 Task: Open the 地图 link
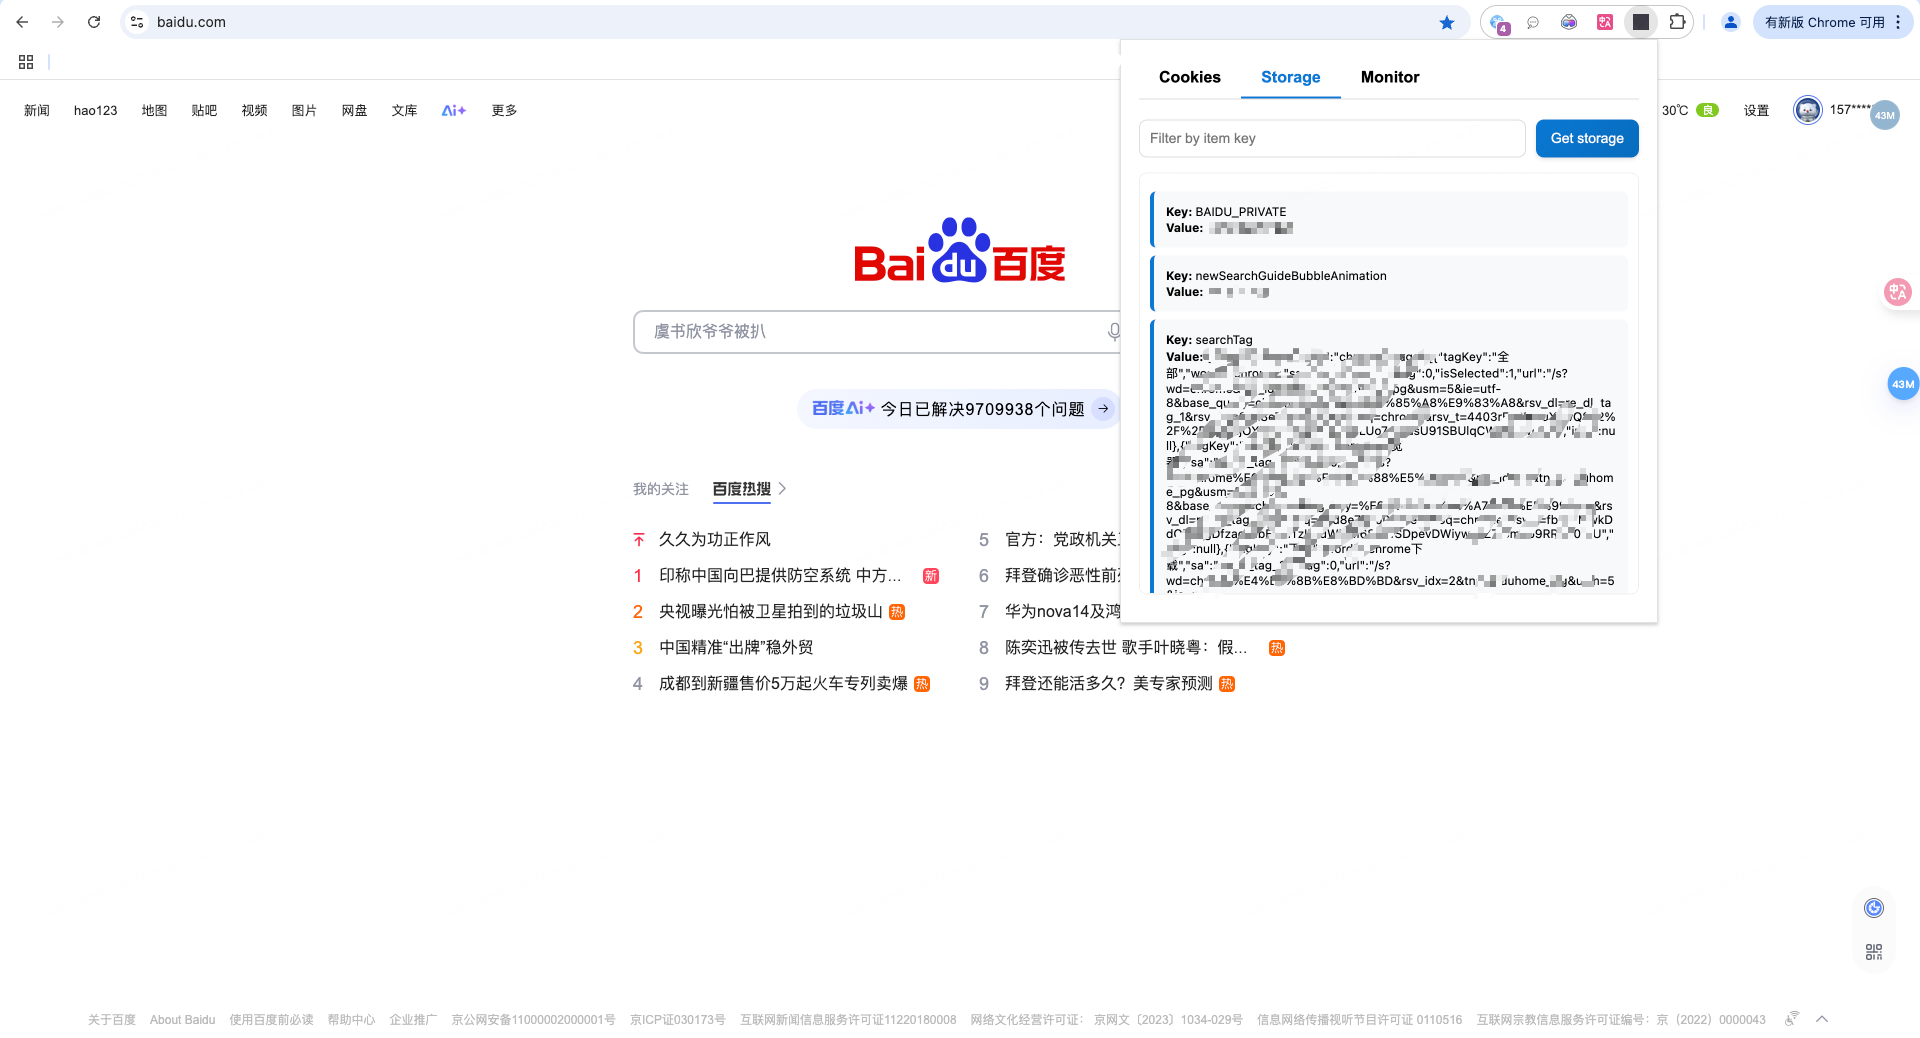click(x=154, y=111)
